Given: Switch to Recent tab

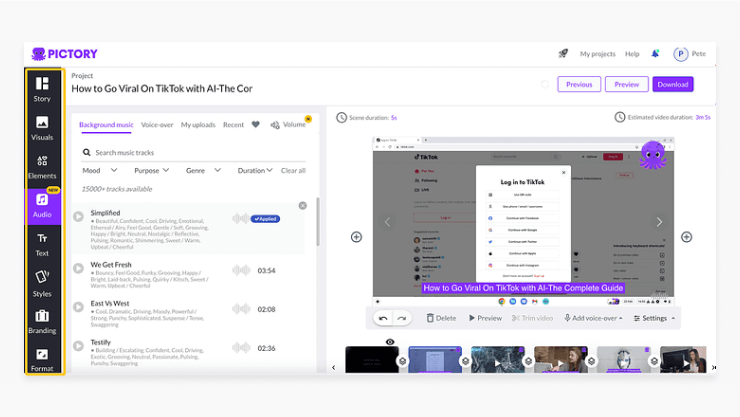Looking at the screenshot, I should [x=233, y=125].
